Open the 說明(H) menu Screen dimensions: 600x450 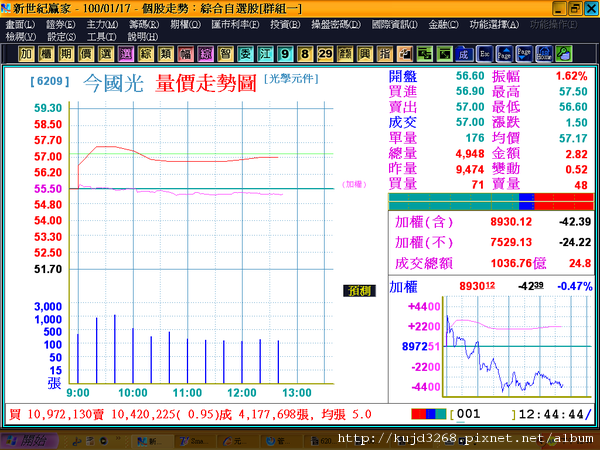[x=143, y=37]
